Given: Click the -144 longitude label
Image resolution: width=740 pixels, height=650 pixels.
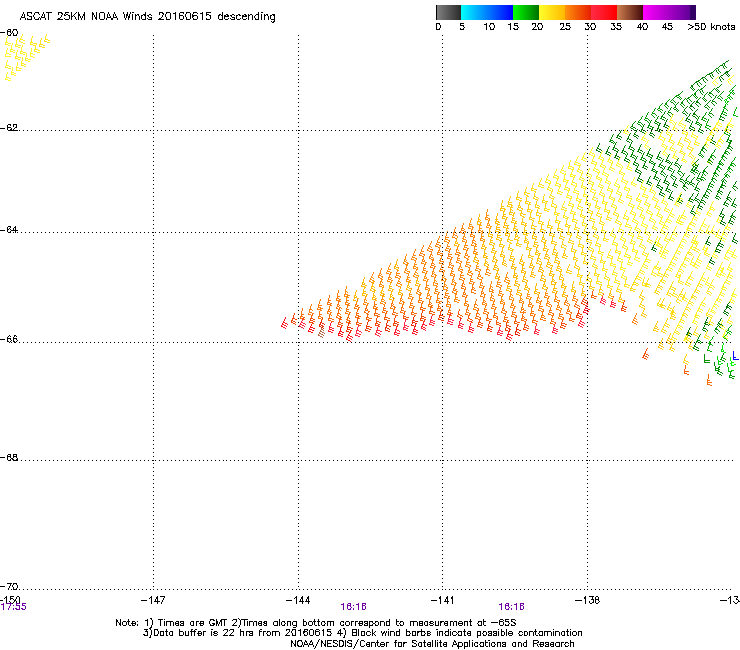Looking at the screenshot, I should [298, 599].
